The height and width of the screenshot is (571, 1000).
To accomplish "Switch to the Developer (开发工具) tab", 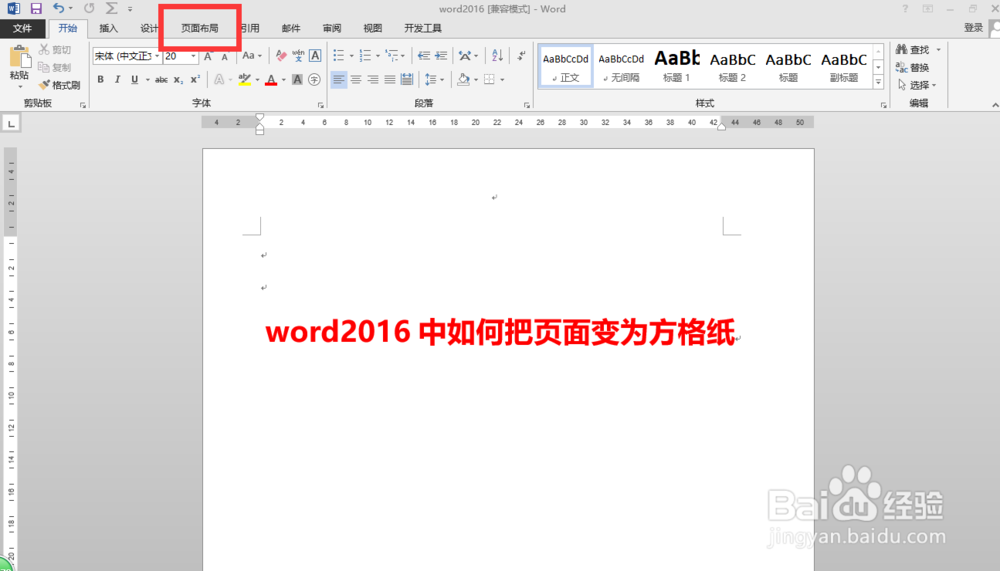I will click(423, 28).
